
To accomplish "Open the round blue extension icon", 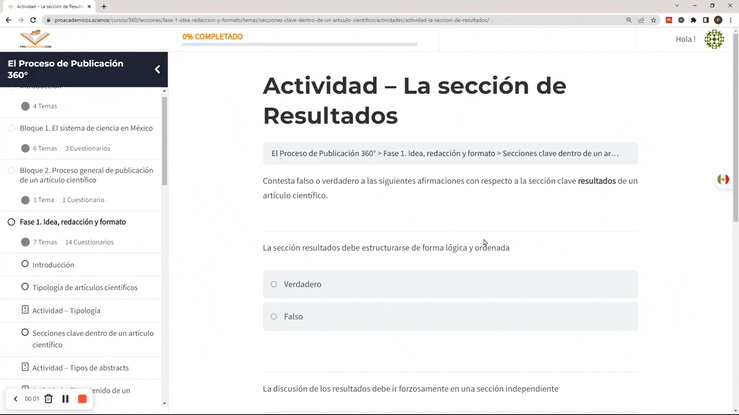I will [x=681, y=20].
